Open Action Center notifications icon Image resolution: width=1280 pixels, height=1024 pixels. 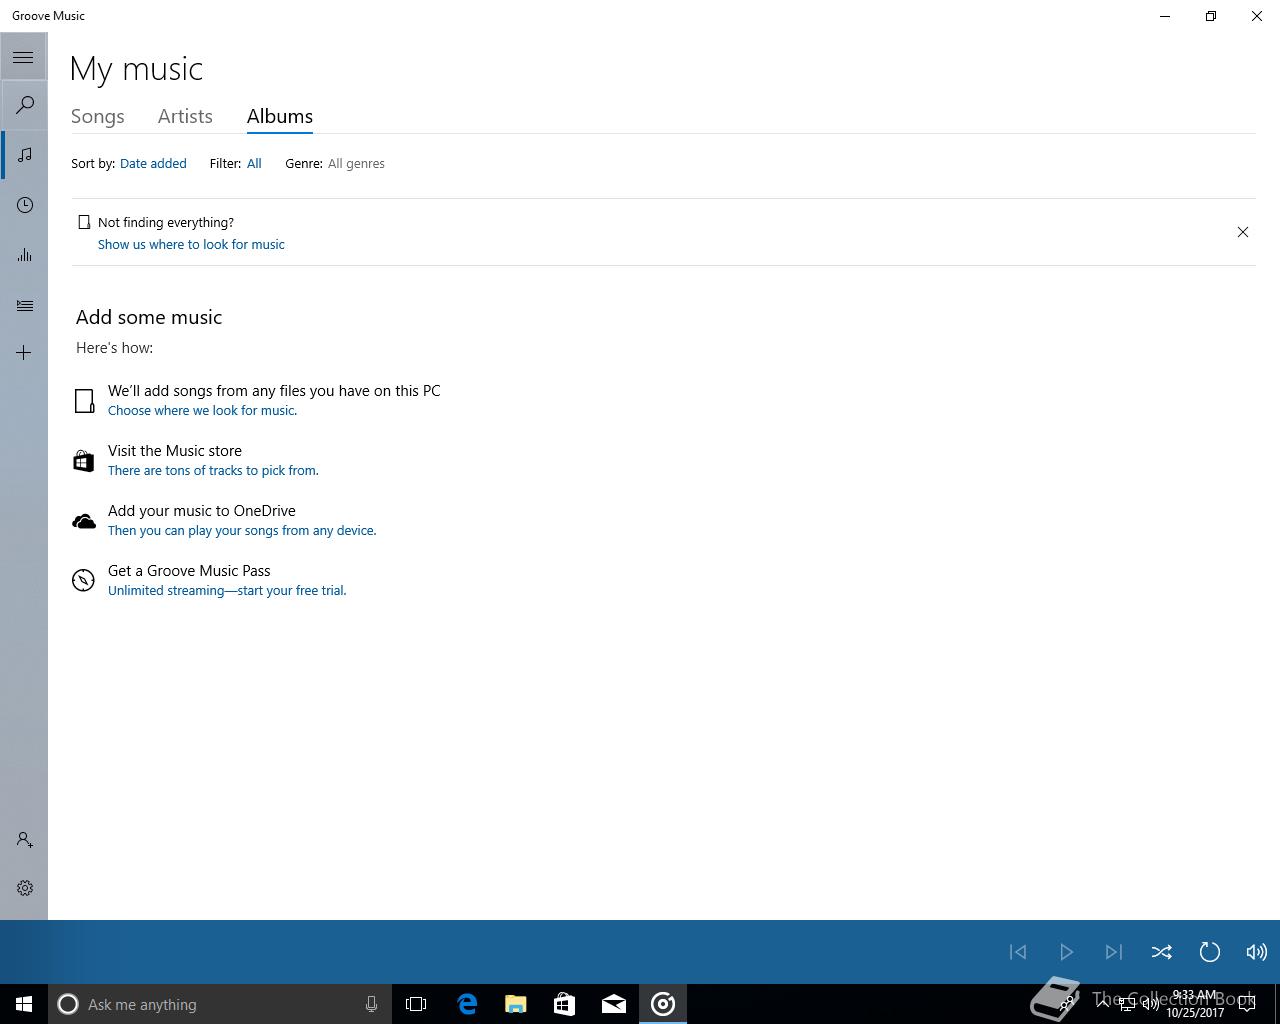1246,1004
